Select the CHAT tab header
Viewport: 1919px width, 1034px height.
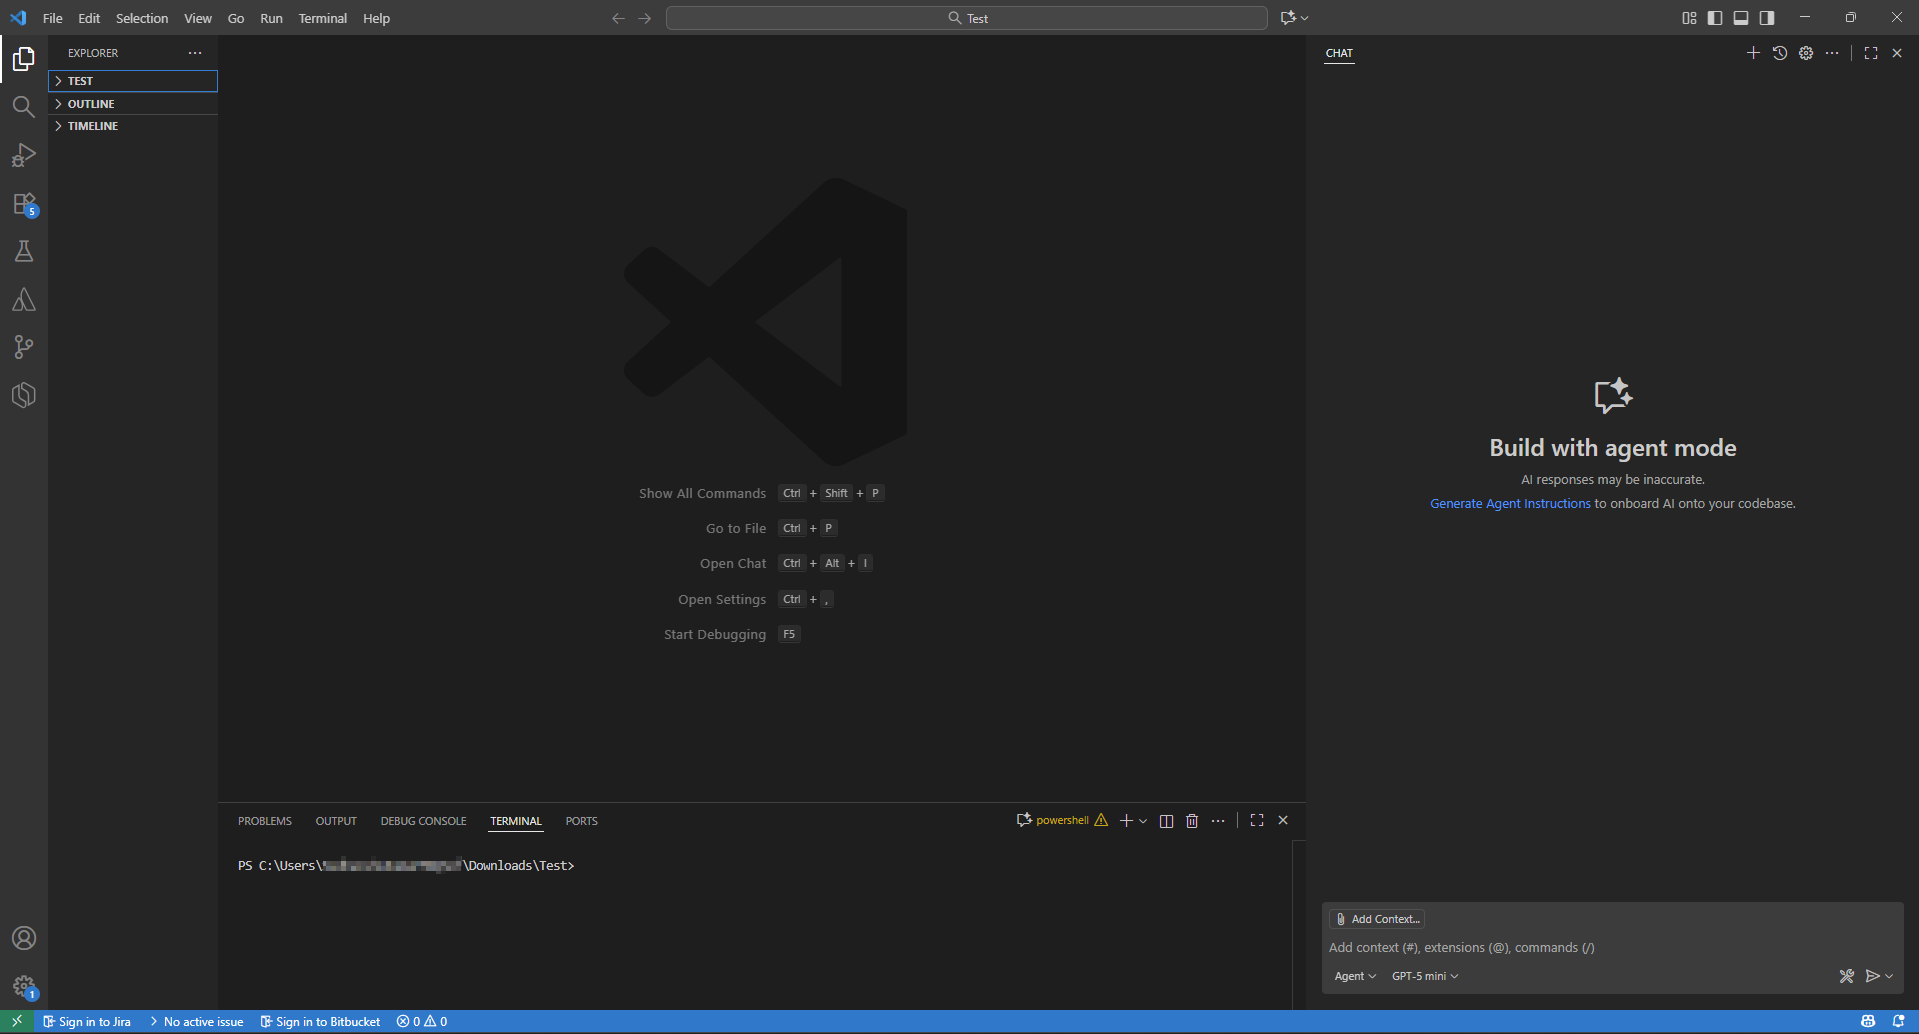(1339, 53)
